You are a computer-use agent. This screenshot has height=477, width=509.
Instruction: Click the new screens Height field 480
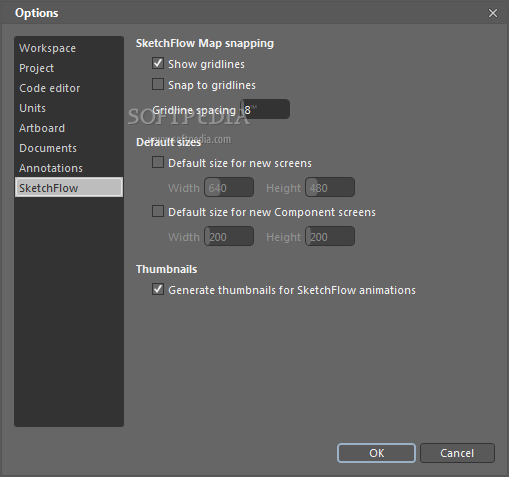[330, 187]
